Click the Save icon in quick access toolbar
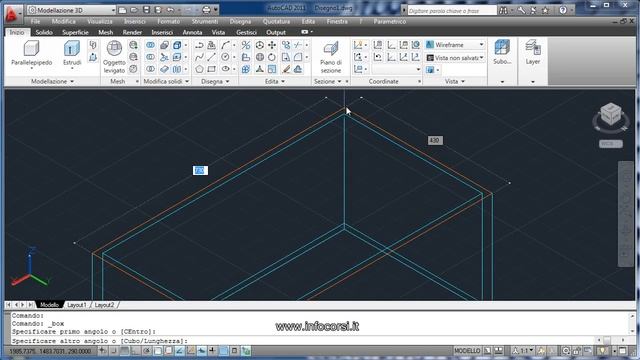The image size is (640, 360). [x=146, y=10]
